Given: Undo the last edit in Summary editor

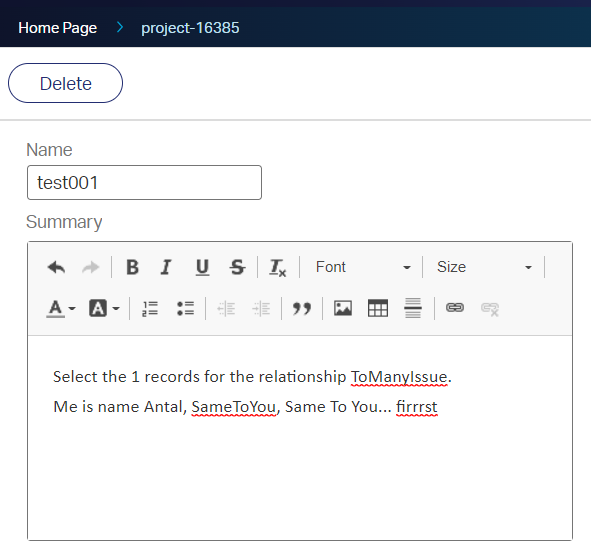Looking at the screenshot, I should pos(57,267).
